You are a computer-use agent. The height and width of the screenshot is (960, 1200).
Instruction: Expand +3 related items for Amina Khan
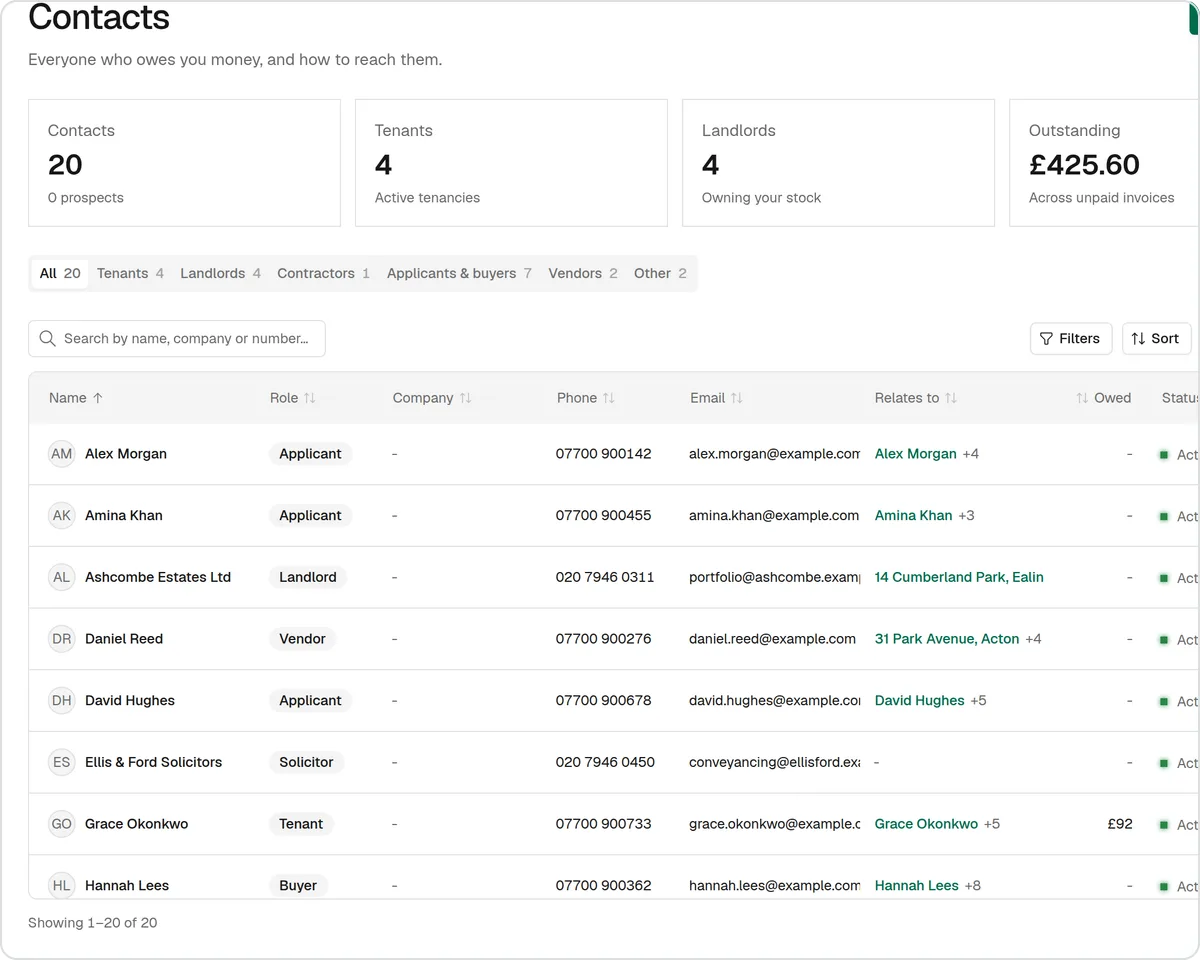[966, 516]
